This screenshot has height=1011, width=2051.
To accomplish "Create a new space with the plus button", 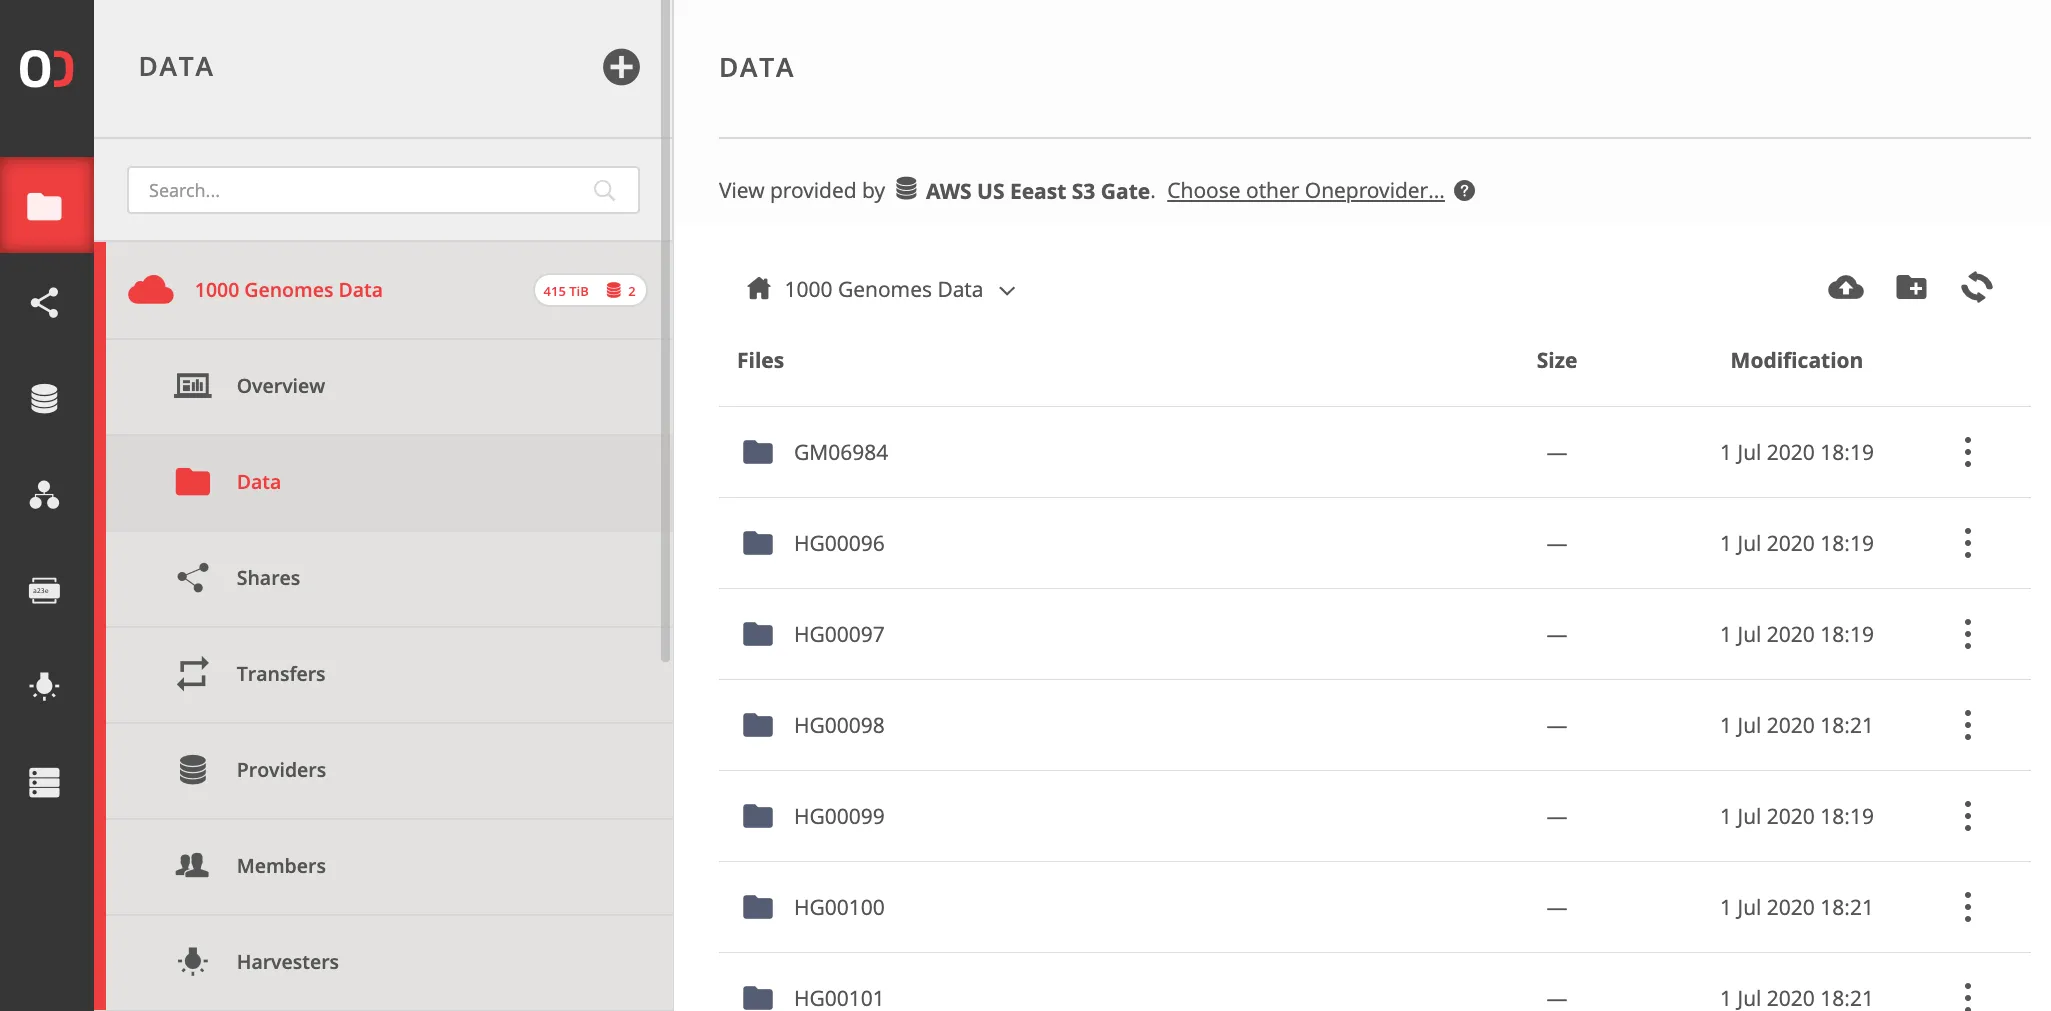I will tap(621, 67).
